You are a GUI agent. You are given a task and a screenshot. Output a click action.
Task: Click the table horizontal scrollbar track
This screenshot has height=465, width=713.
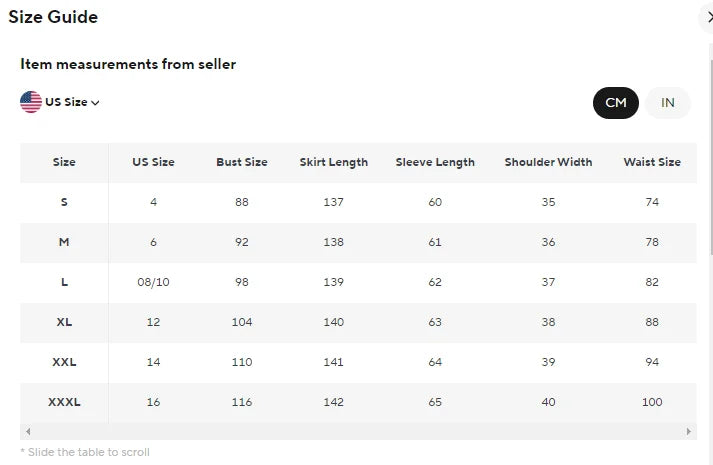pos(358,432)
